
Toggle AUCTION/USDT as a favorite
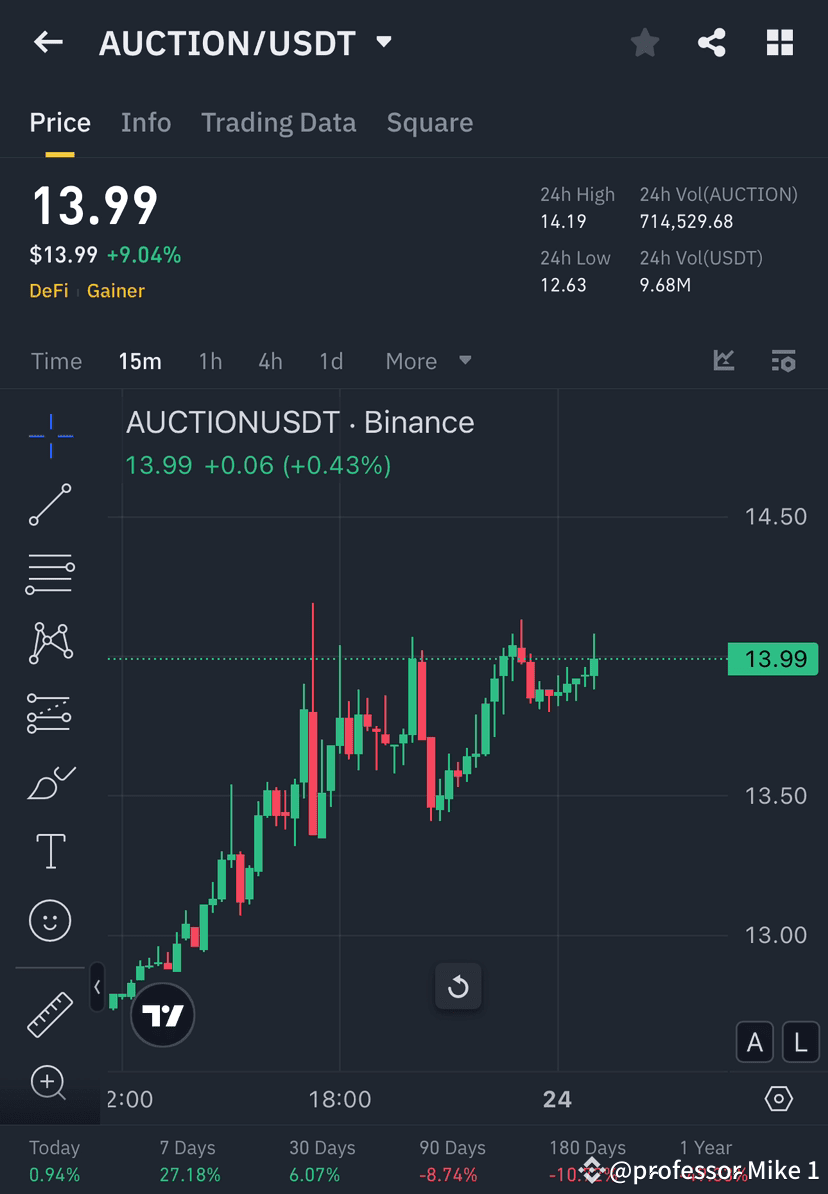pyautogui.click(x=644, y=42)
